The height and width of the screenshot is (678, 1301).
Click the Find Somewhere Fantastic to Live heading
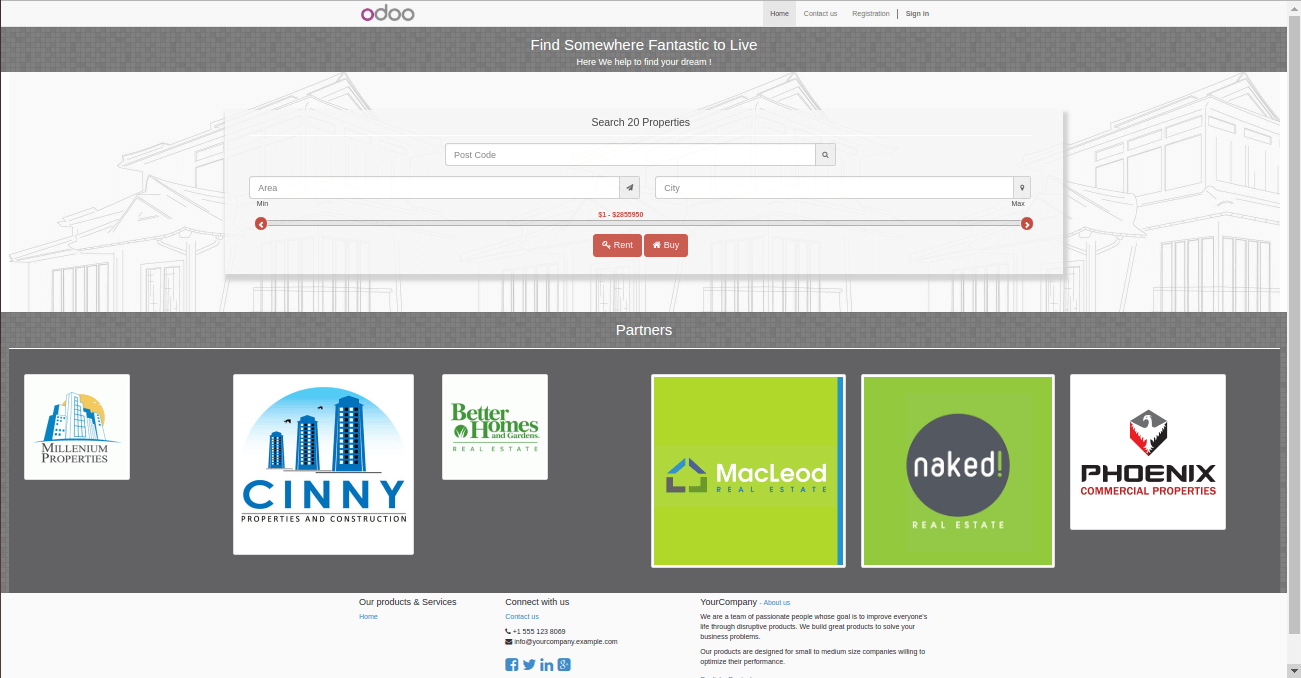[x=644, y=45]
